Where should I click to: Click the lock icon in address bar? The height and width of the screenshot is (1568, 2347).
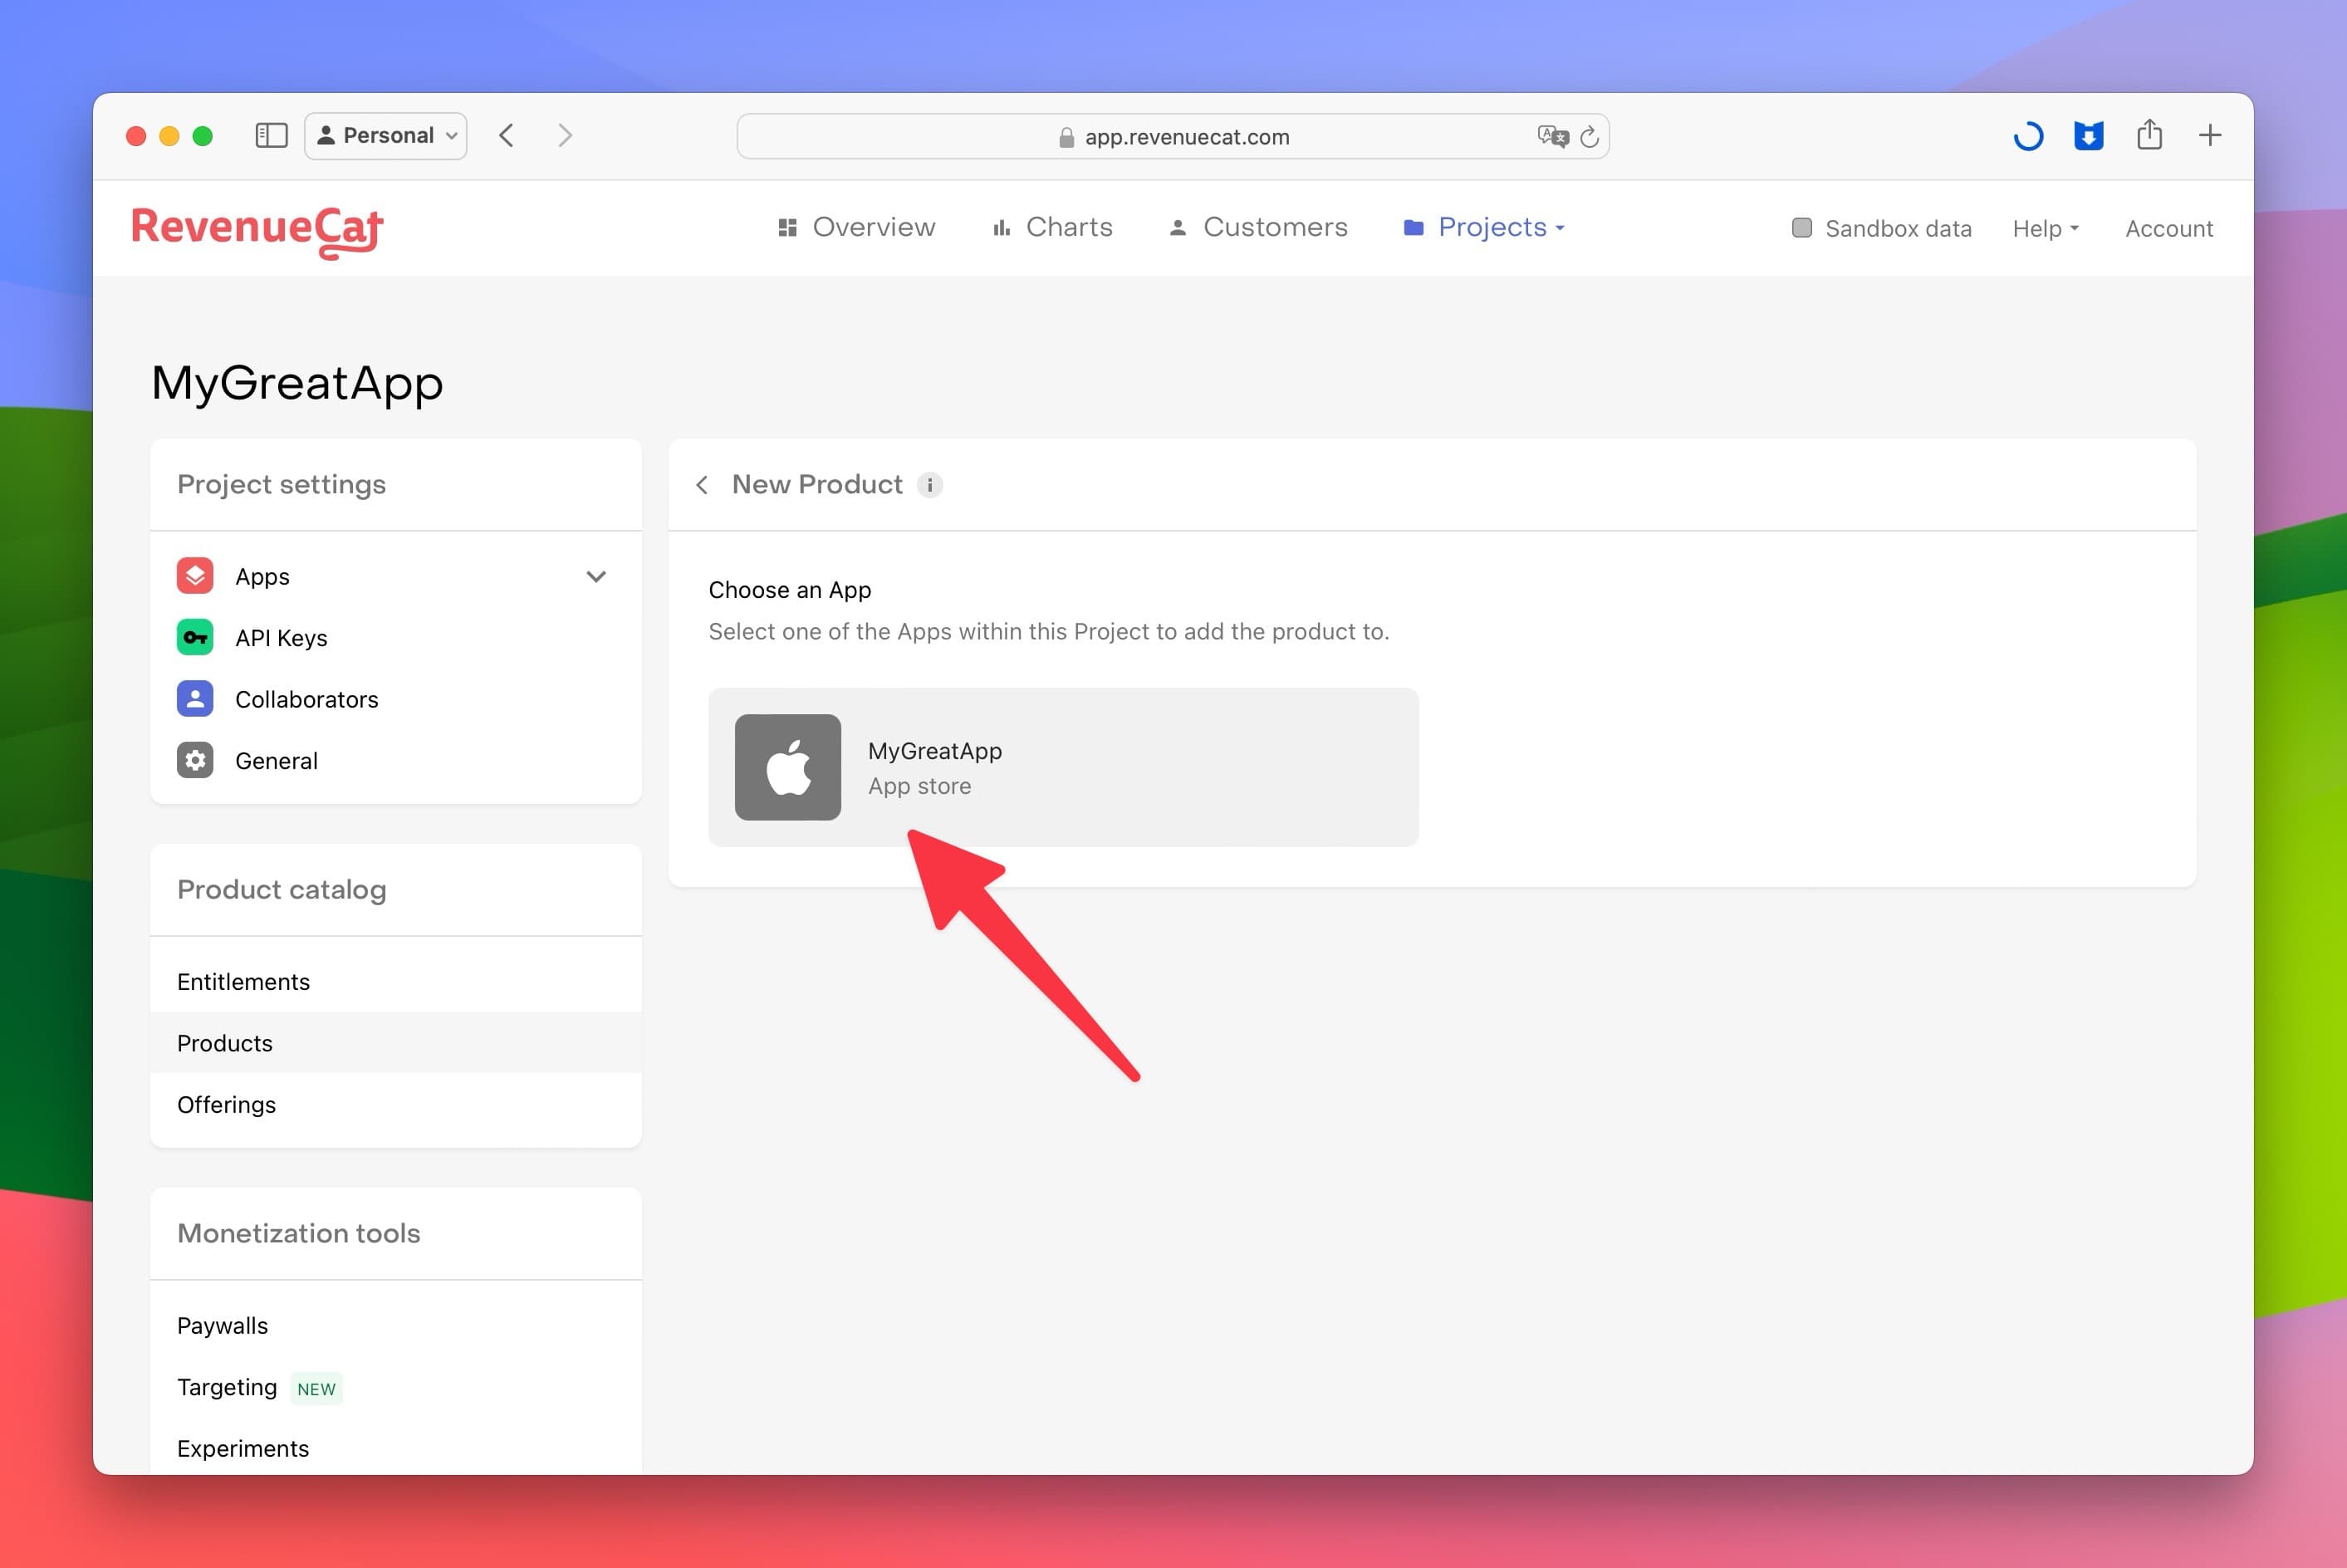pyautogui.click(x=1066, y=137)
